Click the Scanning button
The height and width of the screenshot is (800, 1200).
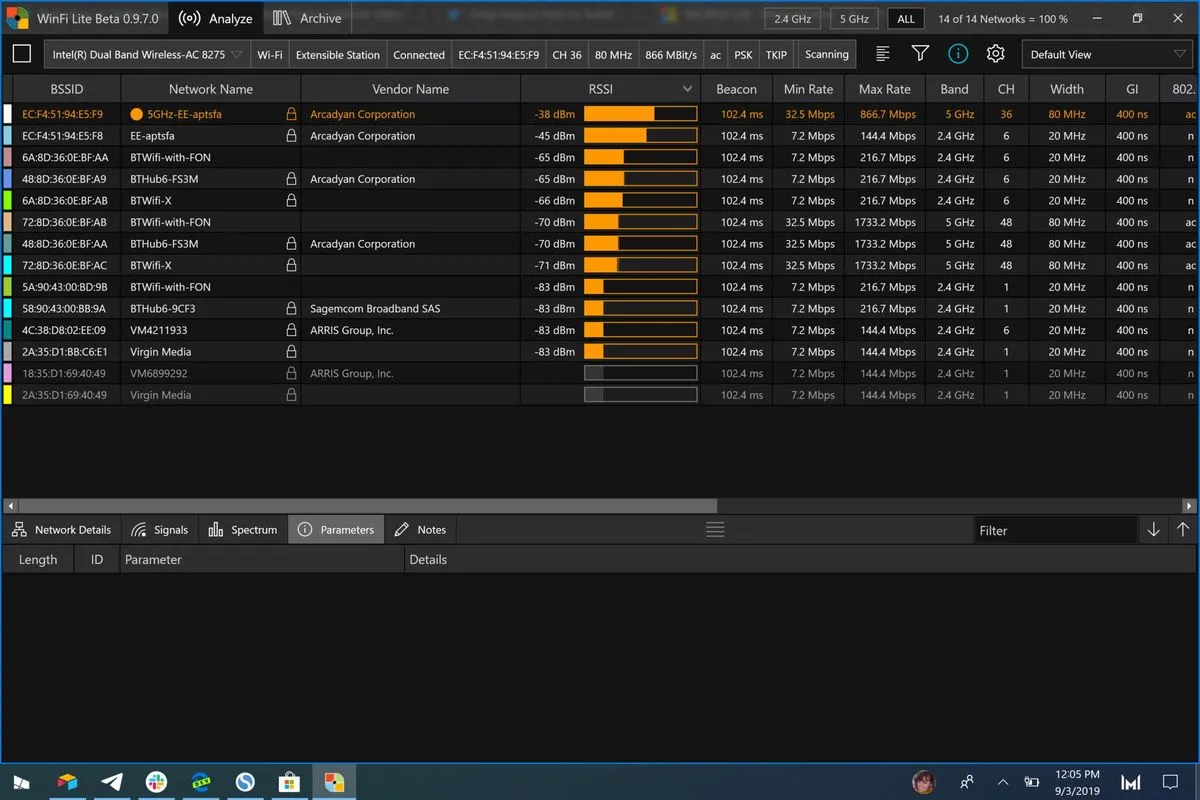[x=827, y=55]
